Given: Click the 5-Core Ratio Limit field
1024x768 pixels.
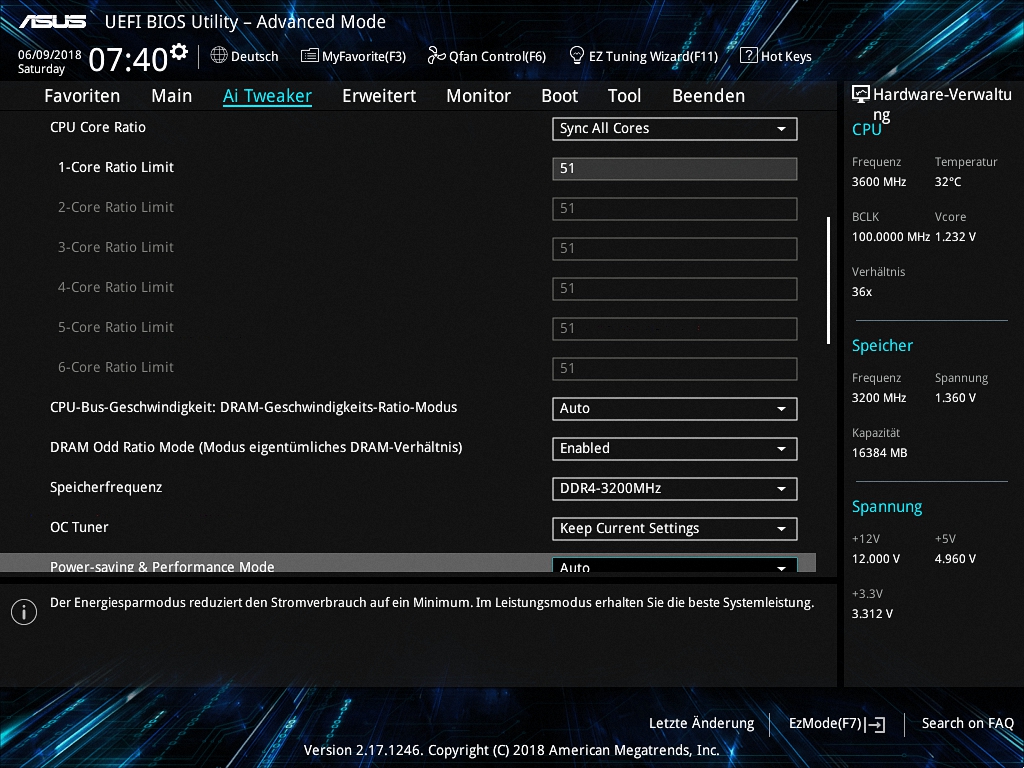Looking at the screenshot, I should 675,328.
